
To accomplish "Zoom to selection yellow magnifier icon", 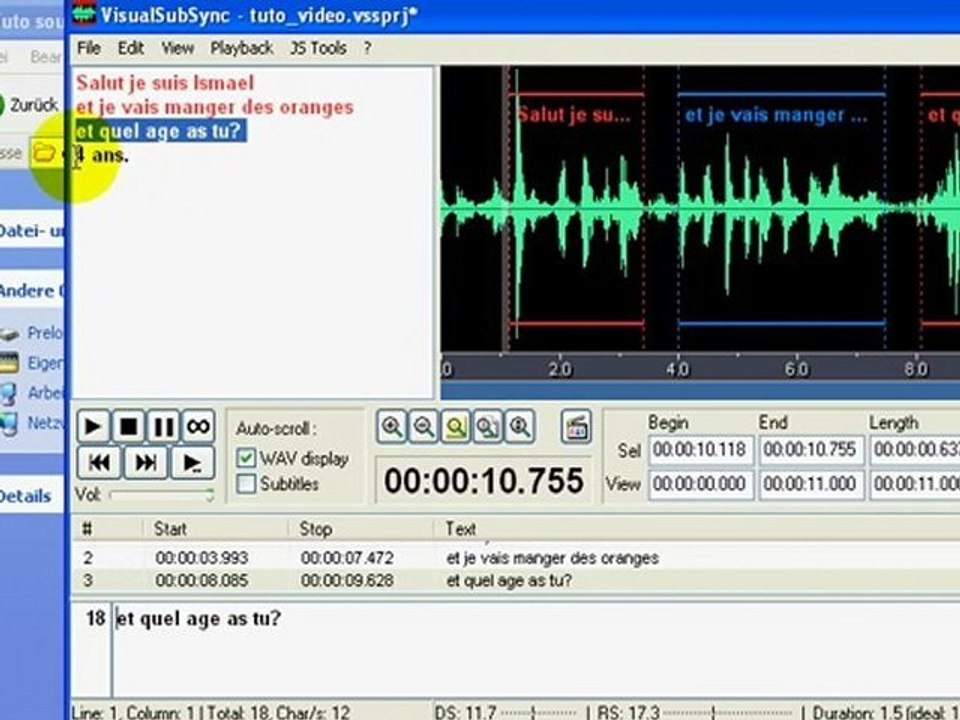I will 456,427.
